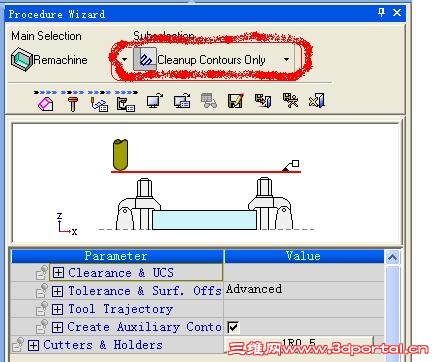The height and width of the screenshot is (362, 448).
Task: Click the Remachine label text
Action: pos(60,60)
